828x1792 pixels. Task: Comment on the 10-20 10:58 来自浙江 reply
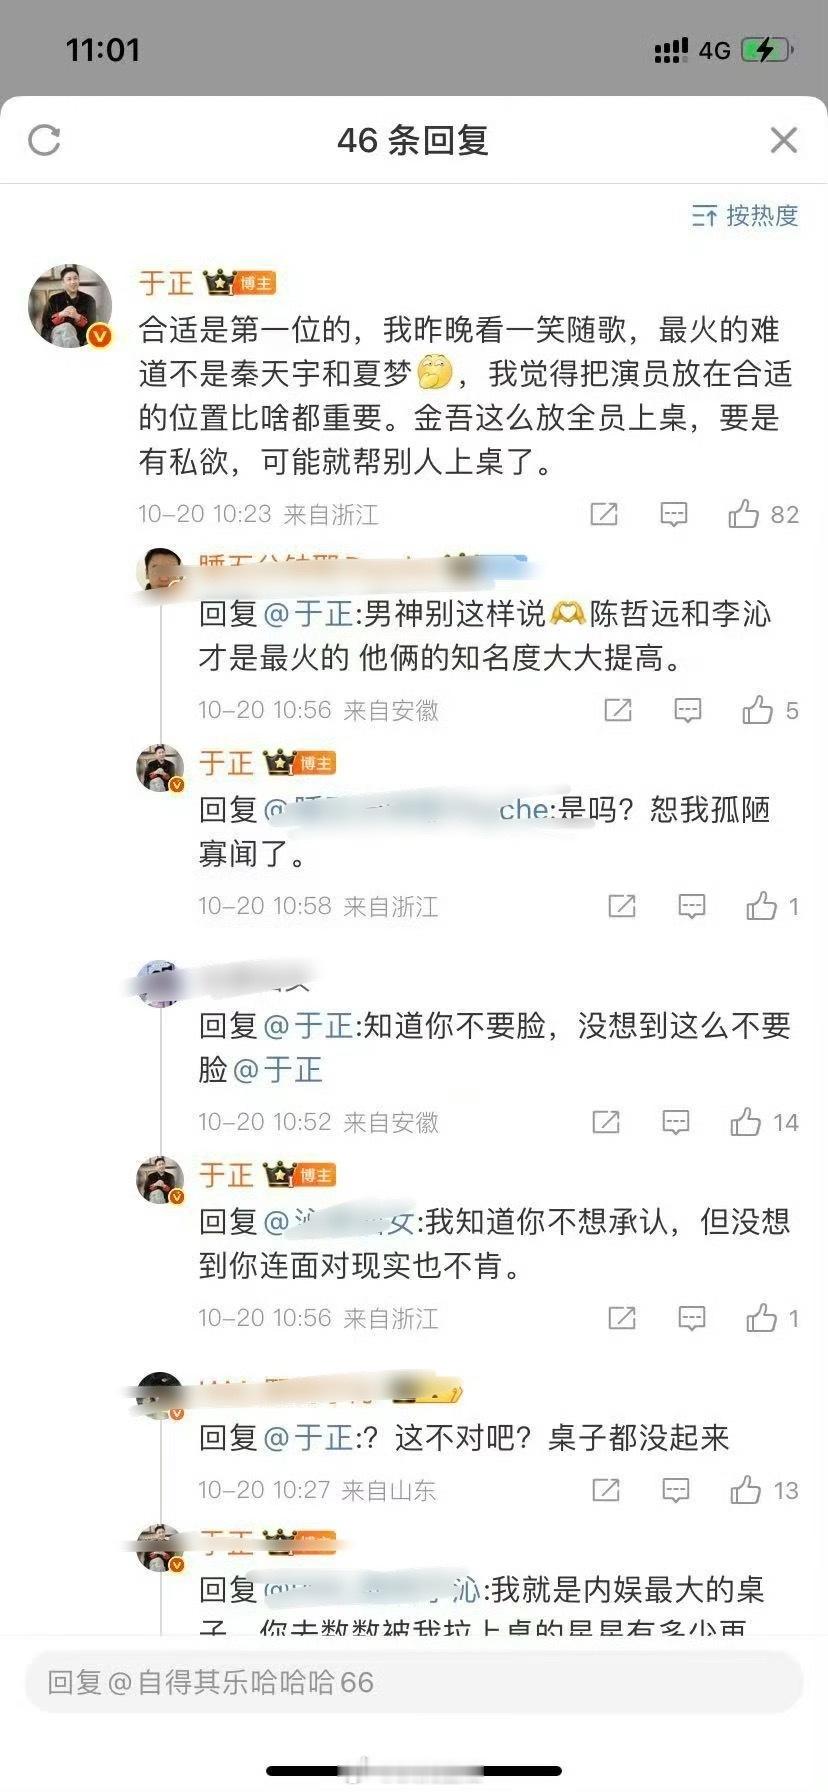[x=692, y=906]
